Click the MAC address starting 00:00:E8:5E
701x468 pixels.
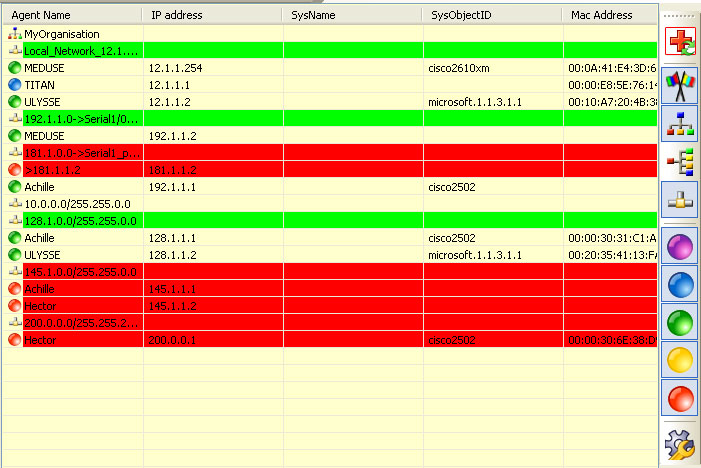pos(612,85)
